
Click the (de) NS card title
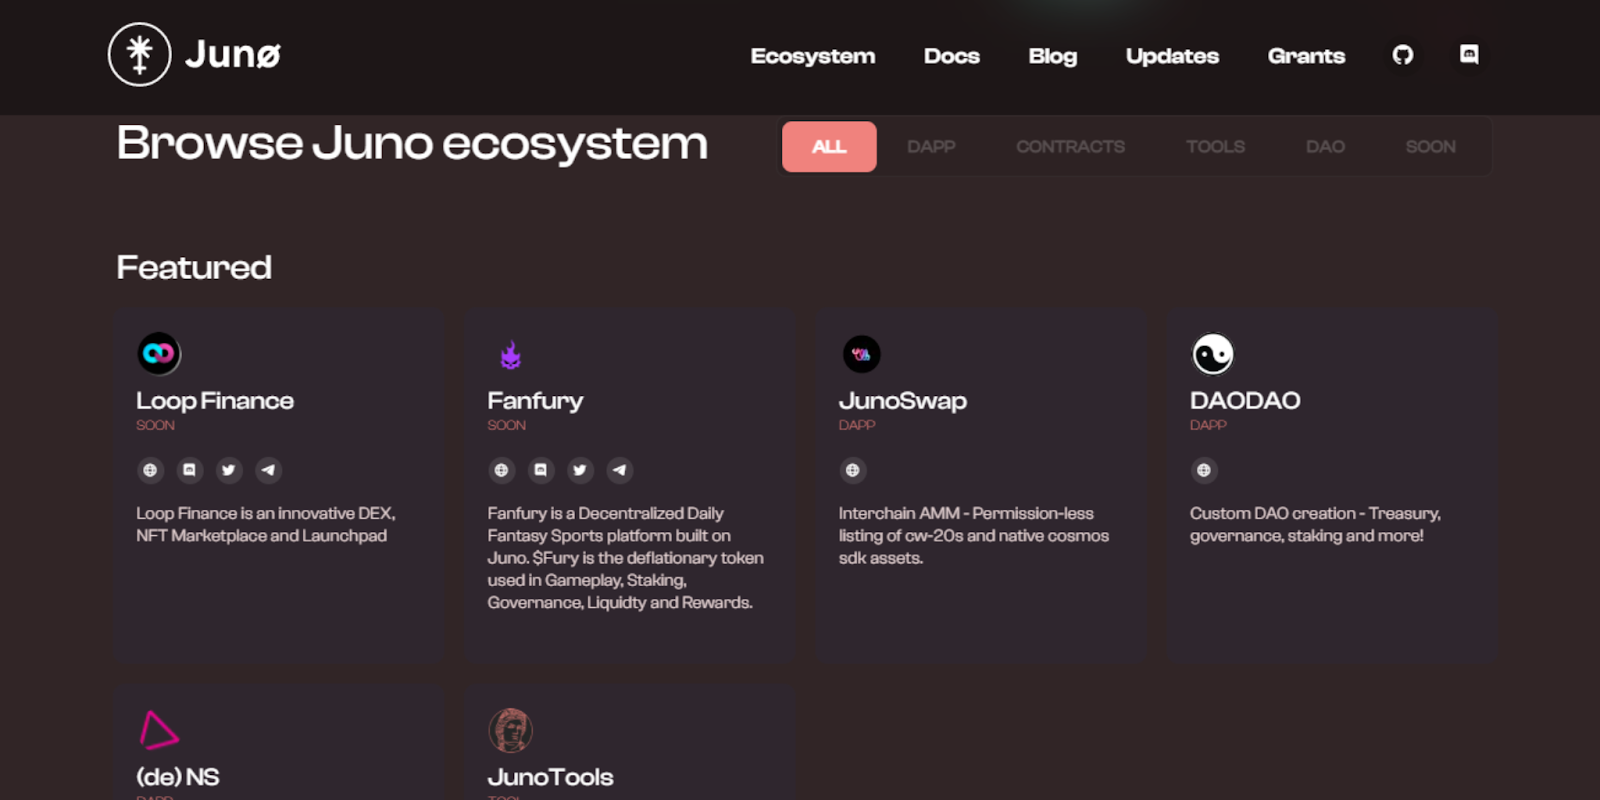tap(178, 777)
